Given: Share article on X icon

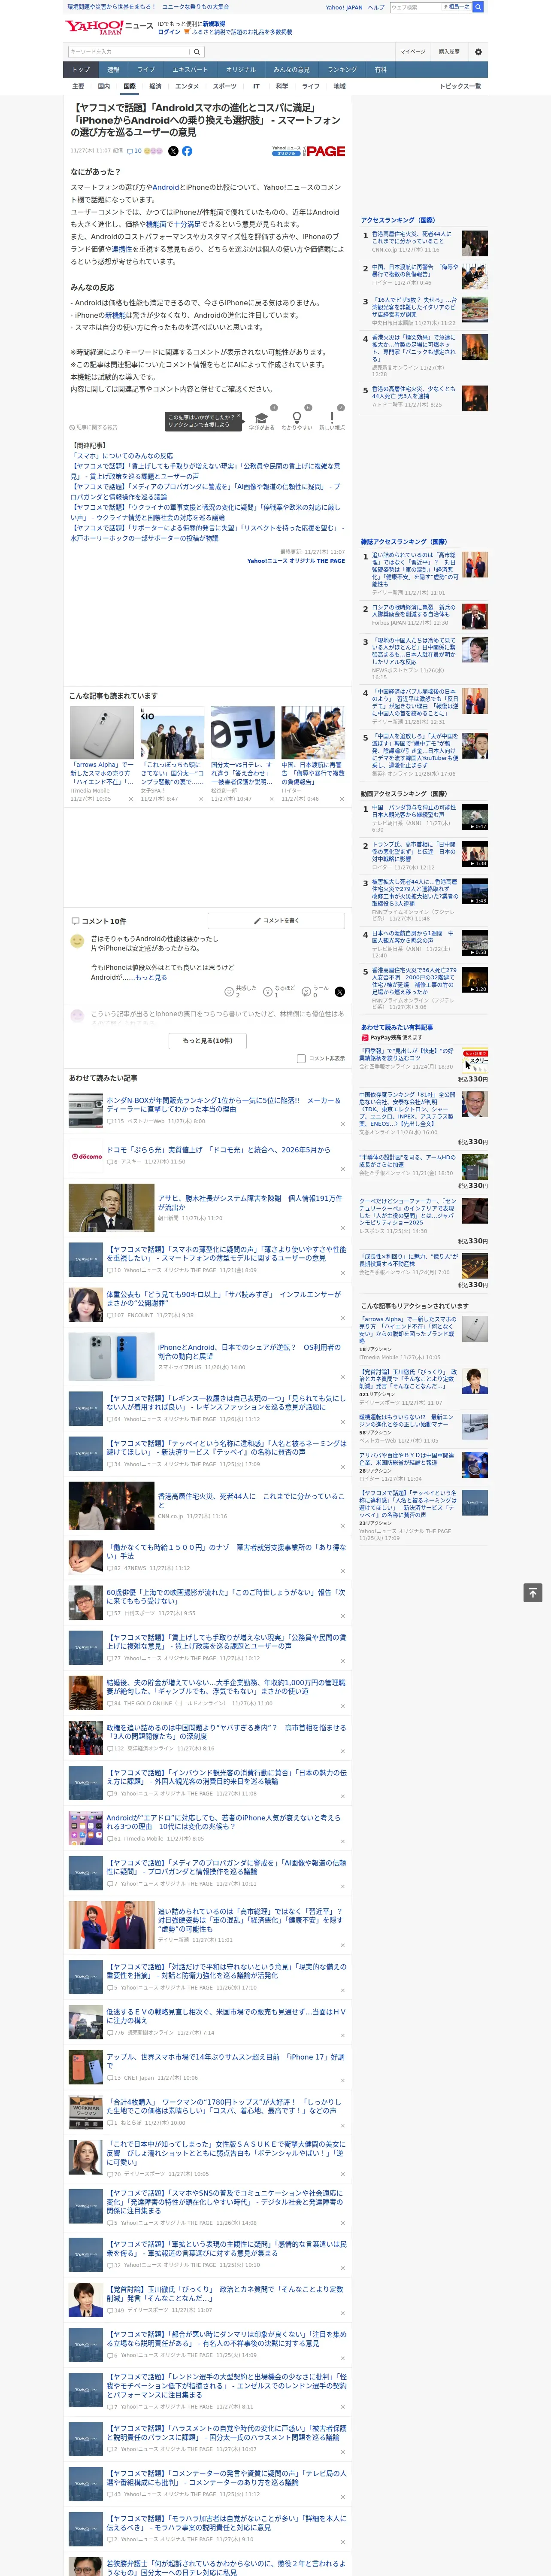Looking at the screenshot, I should 173,151.
